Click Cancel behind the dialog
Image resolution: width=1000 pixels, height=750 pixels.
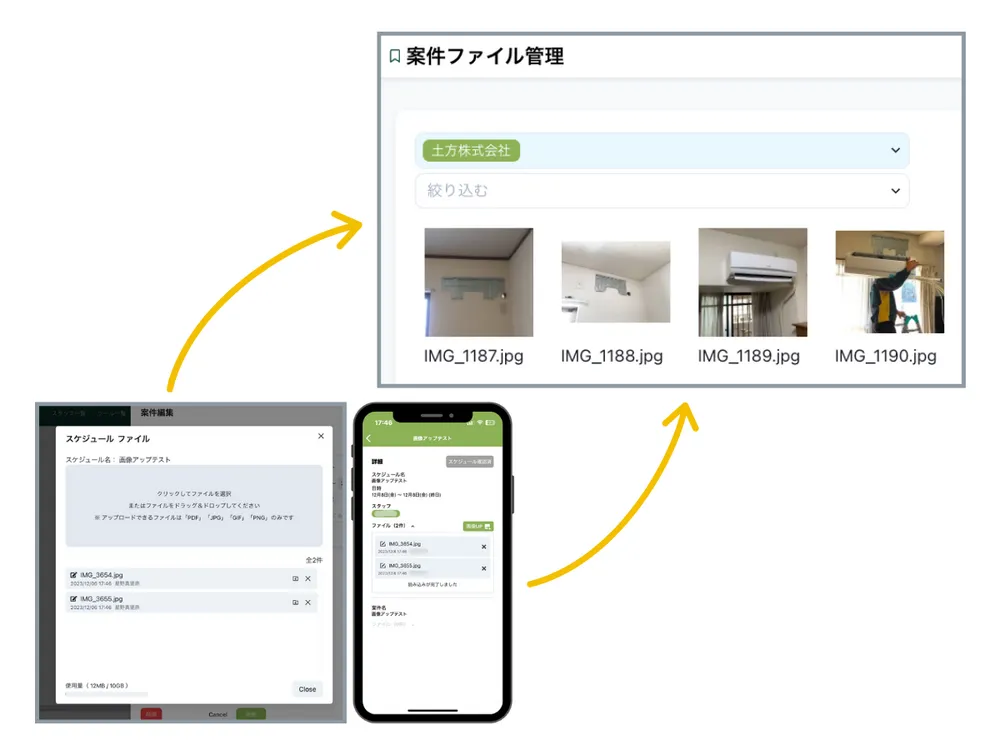point(218,714)
